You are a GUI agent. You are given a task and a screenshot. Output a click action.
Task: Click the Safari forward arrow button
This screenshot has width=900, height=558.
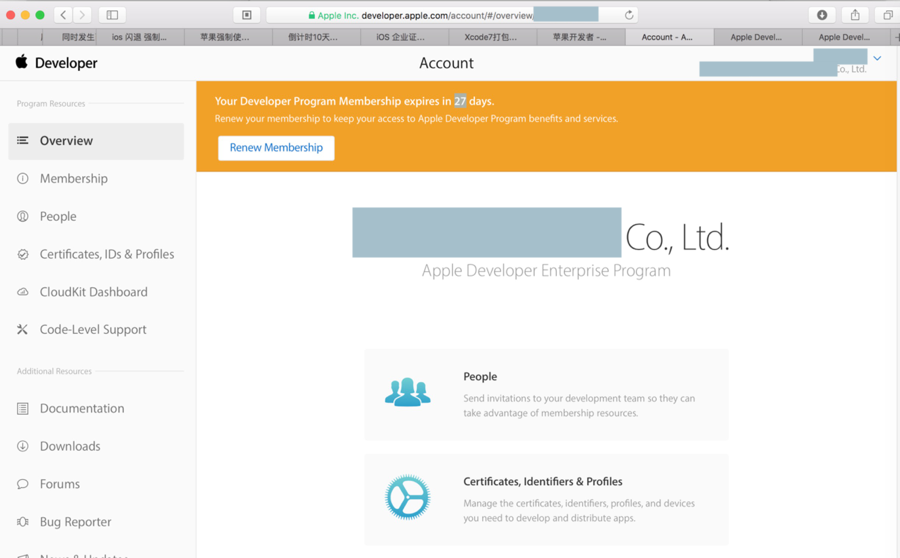tap(82, 15)
